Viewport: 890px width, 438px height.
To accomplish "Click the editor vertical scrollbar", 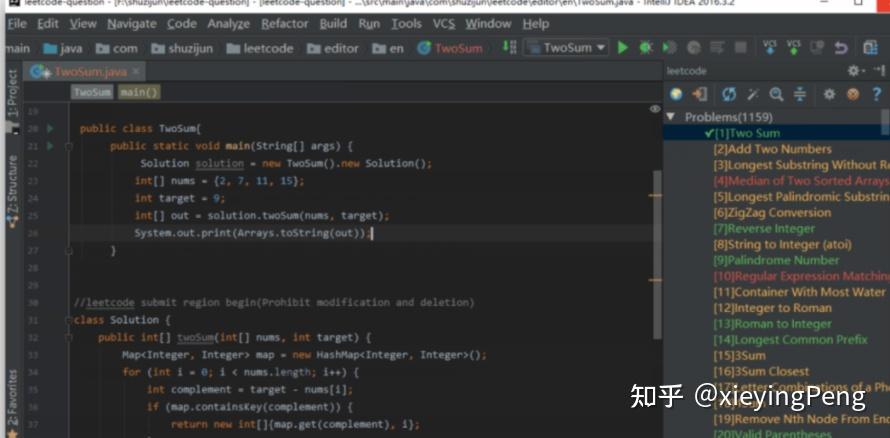I will point(657,255).
